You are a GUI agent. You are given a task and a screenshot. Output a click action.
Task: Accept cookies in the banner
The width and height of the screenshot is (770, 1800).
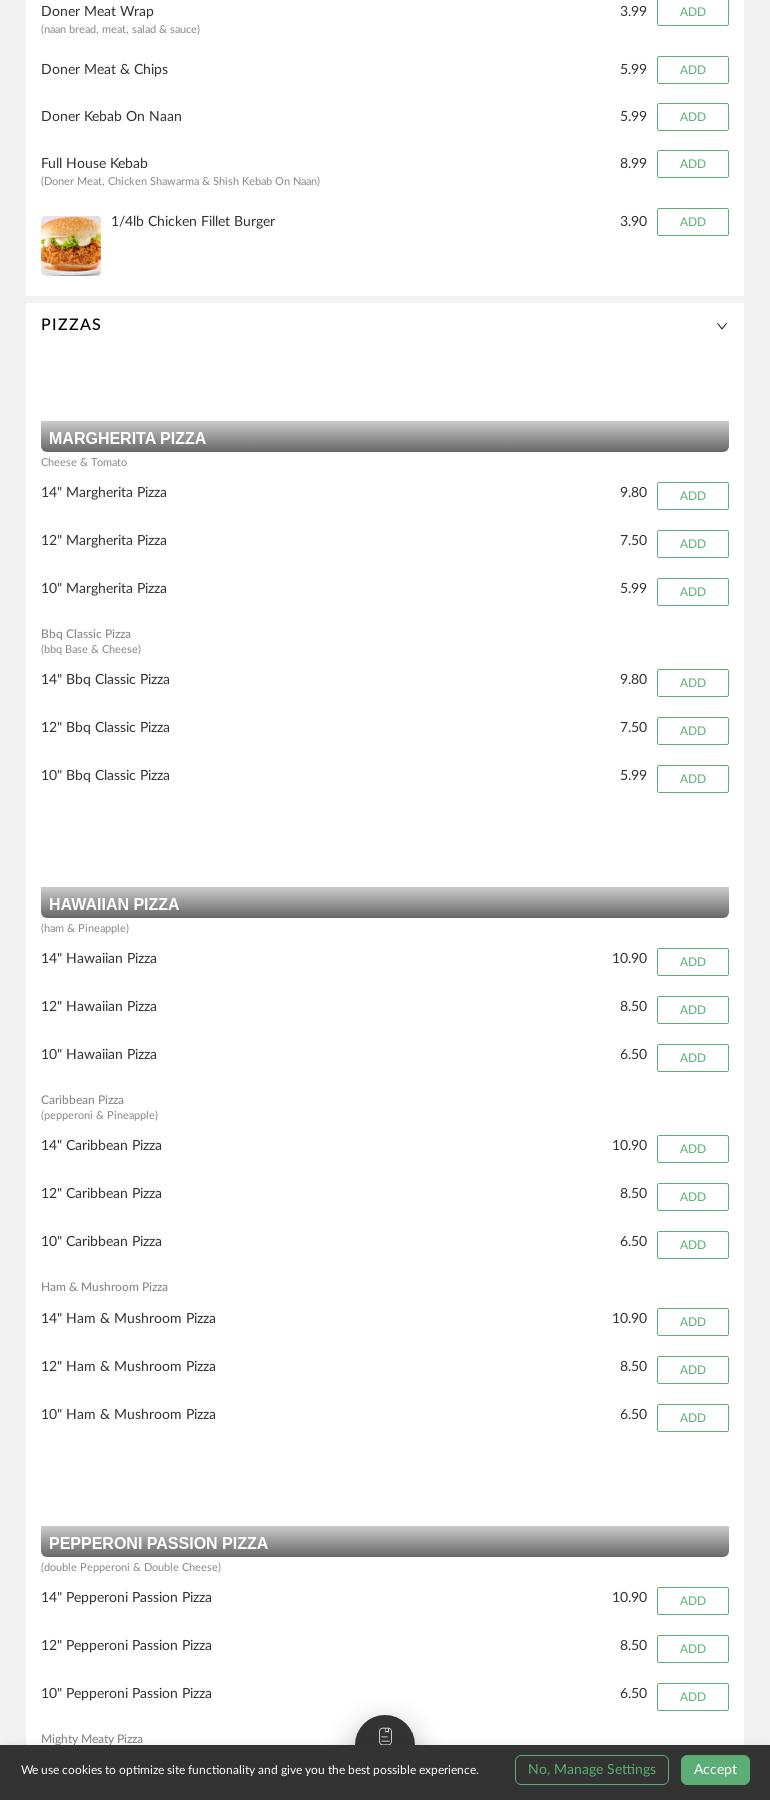click(x=715, y=1769)
